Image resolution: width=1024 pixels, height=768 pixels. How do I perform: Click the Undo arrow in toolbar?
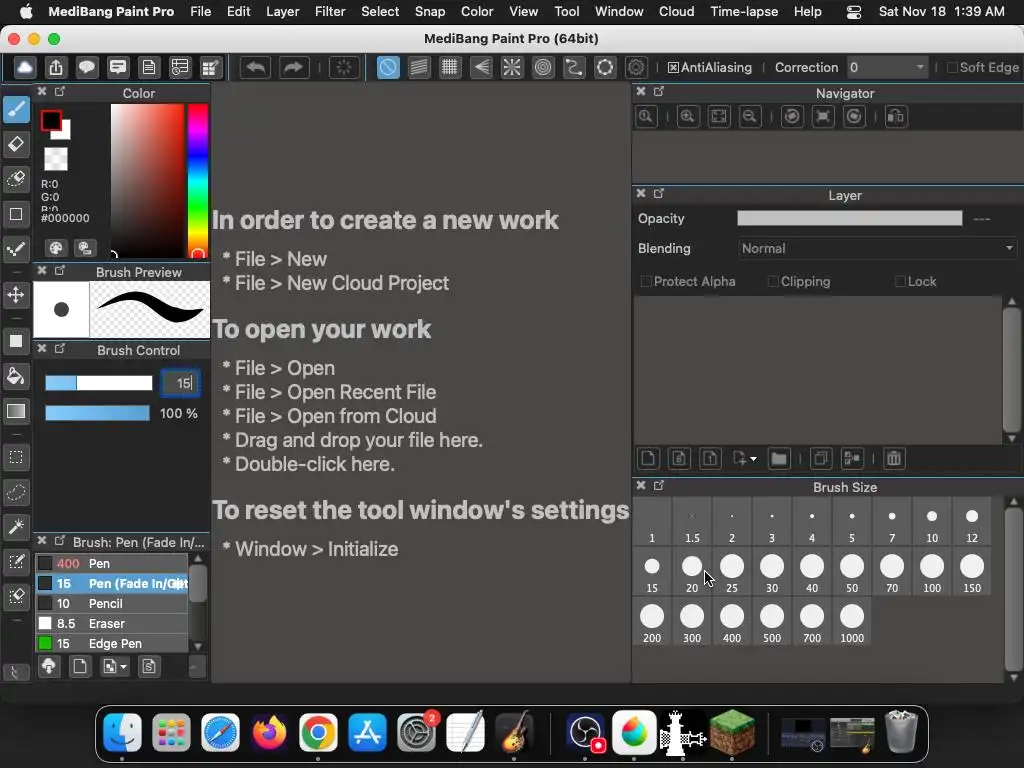pos(255,67)
